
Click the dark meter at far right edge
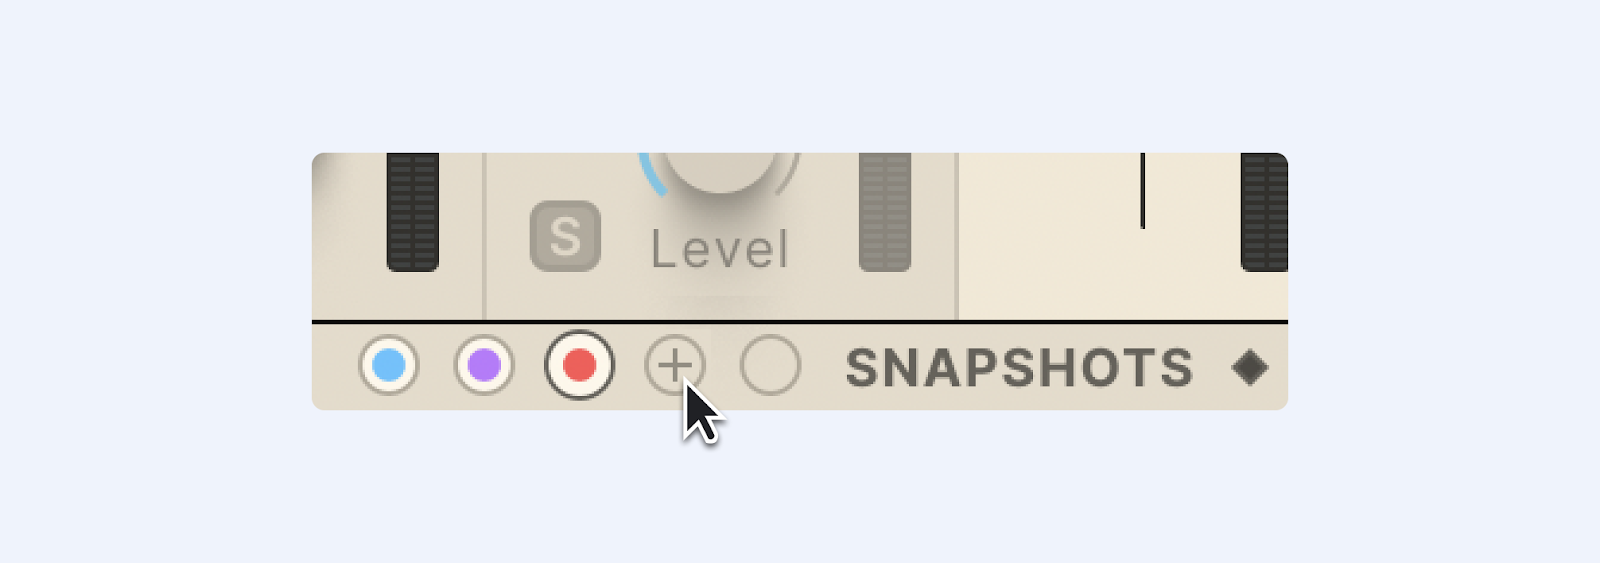[1264, 212]
